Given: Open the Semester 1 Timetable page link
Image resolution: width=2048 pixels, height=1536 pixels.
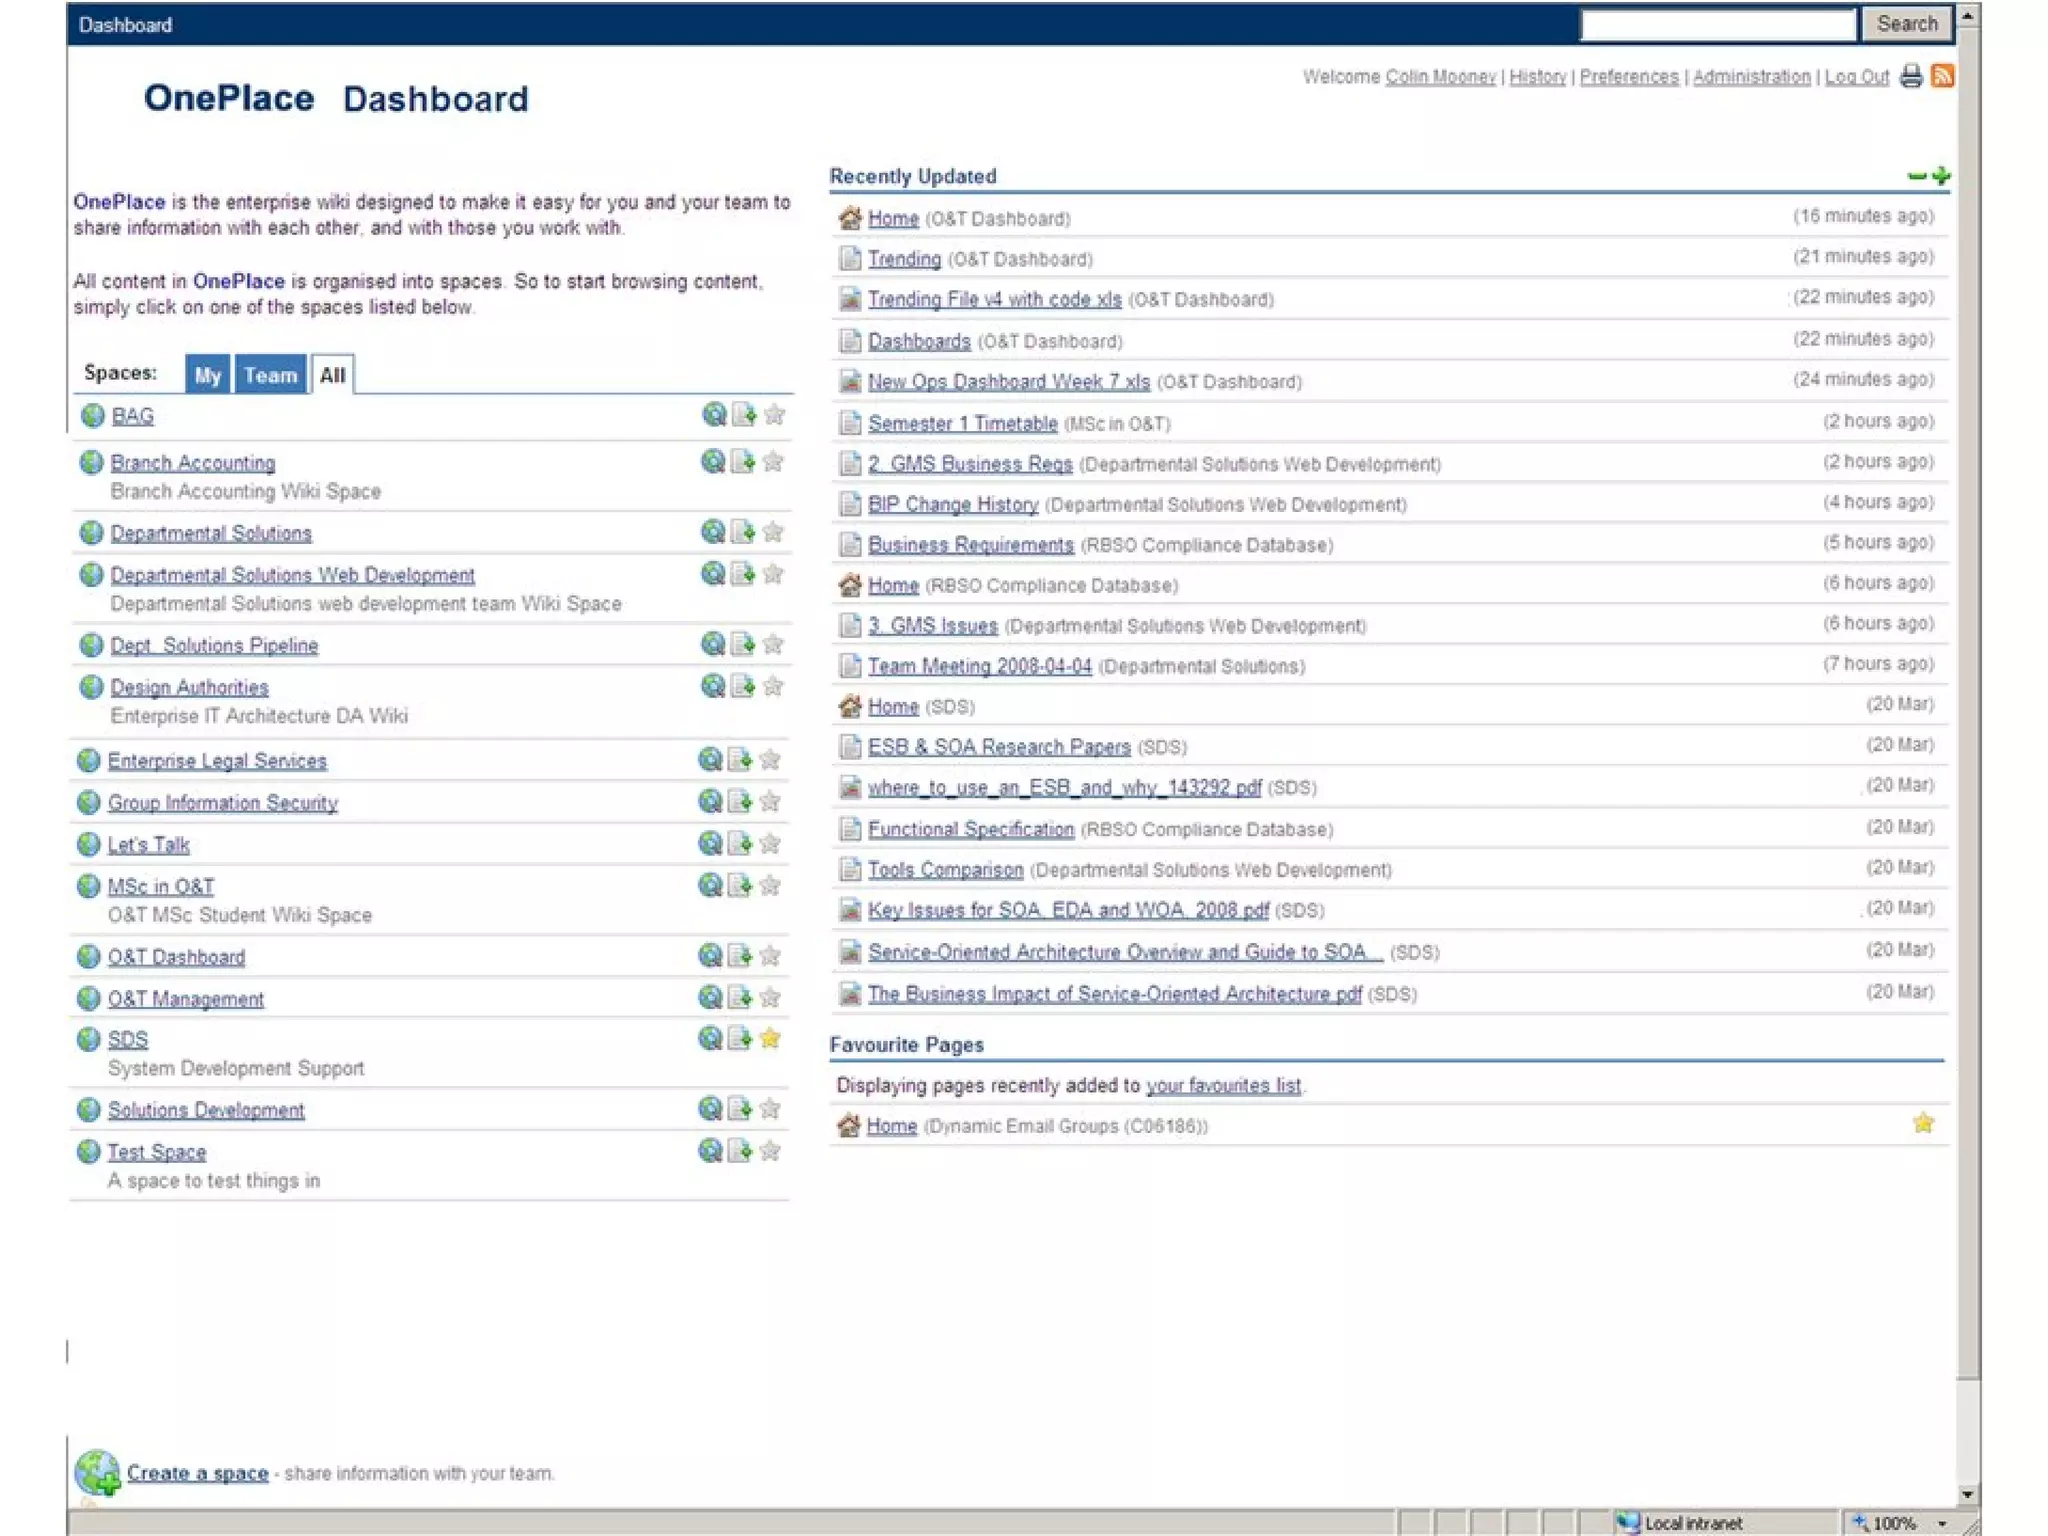Looking at the screenshot, I should click(x=962, y=423).
